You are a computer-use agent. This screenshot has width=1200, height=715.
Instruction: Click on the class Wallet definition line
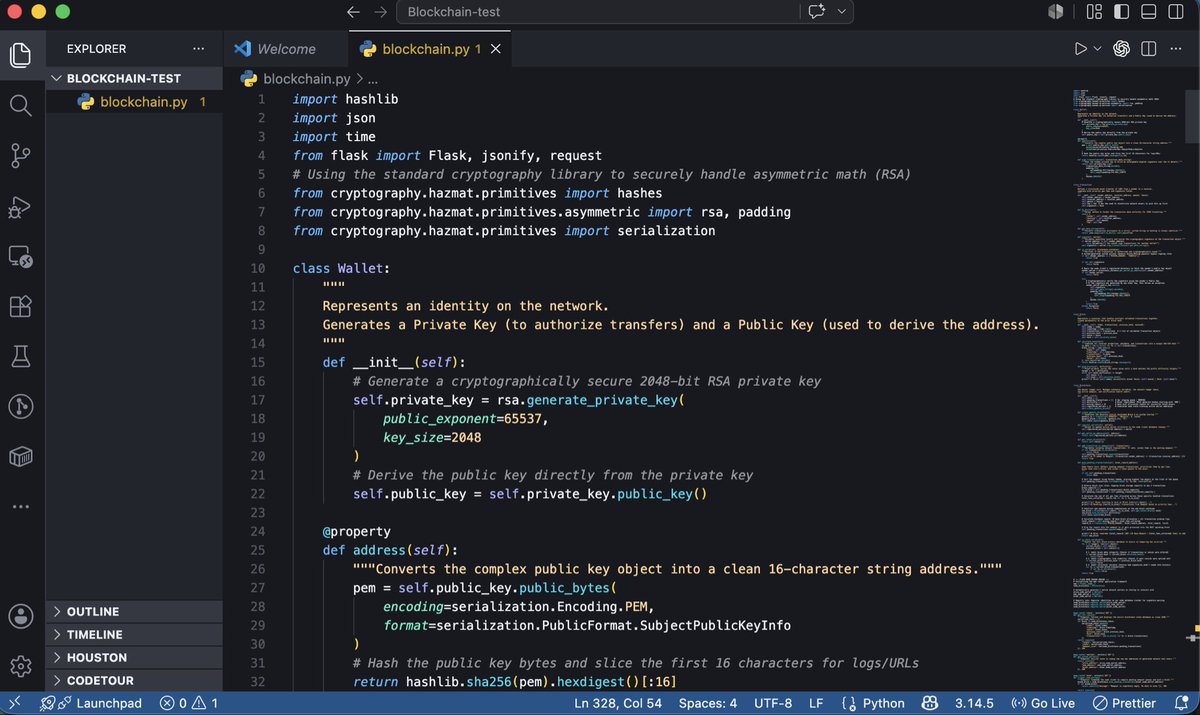click(x=341, y=268)
